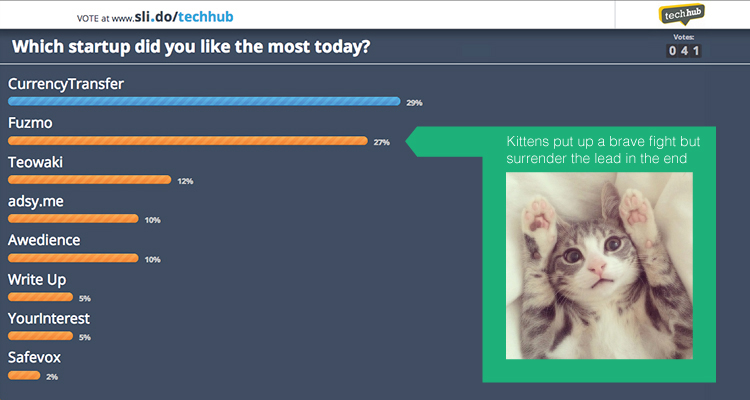Select the Safevox poll entry
750x400 pixels.
click(34, 357)
